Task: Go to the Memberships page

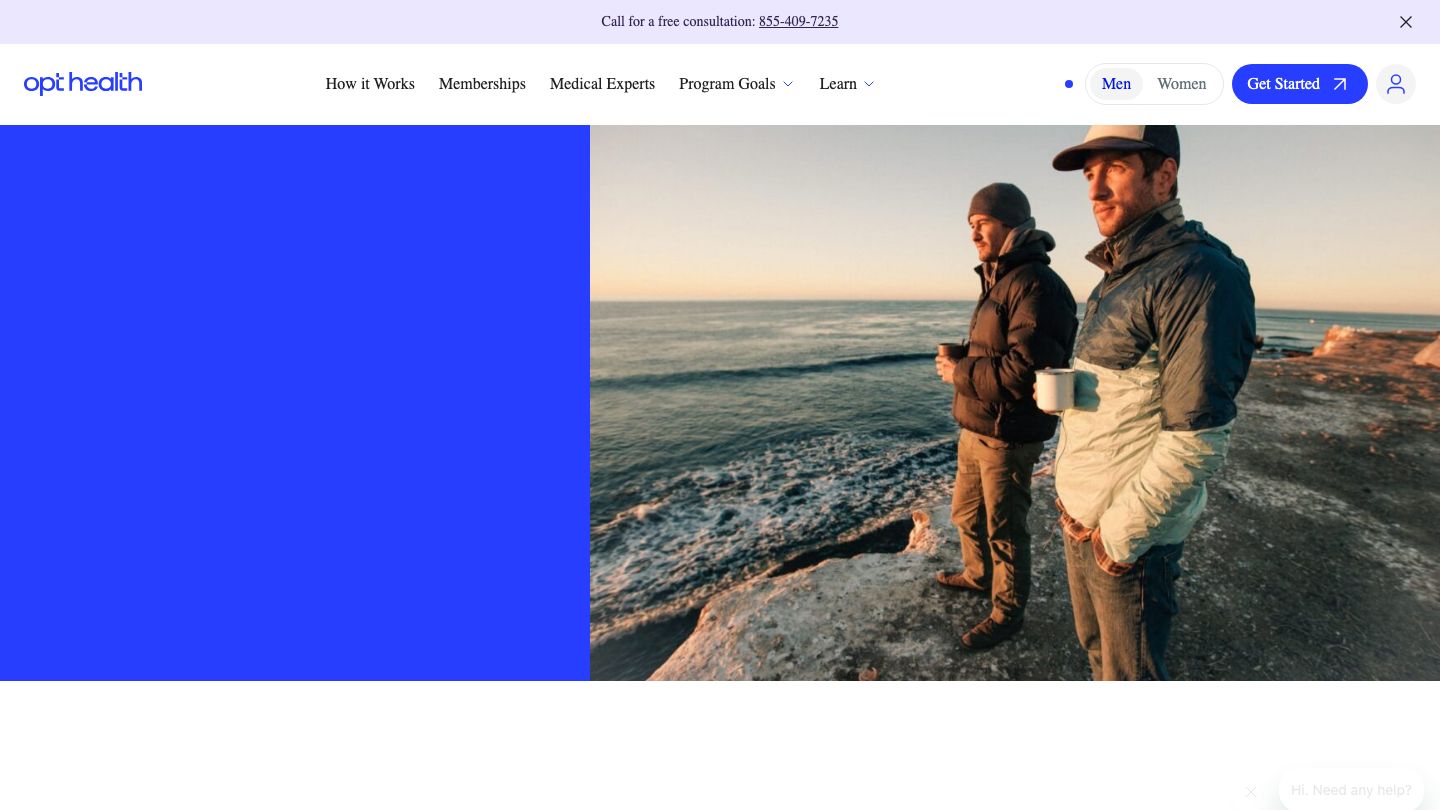Action: click(482, 84)
